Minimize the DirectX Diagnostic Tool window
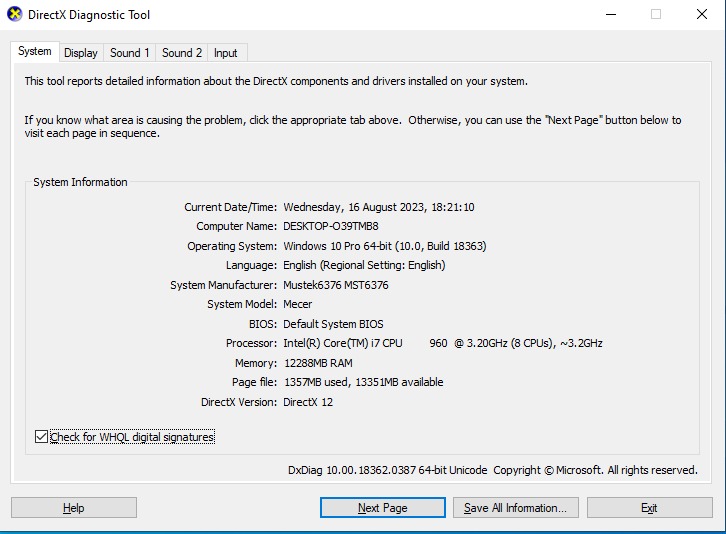This screenshot has height=534, width=726. (610, 15)
